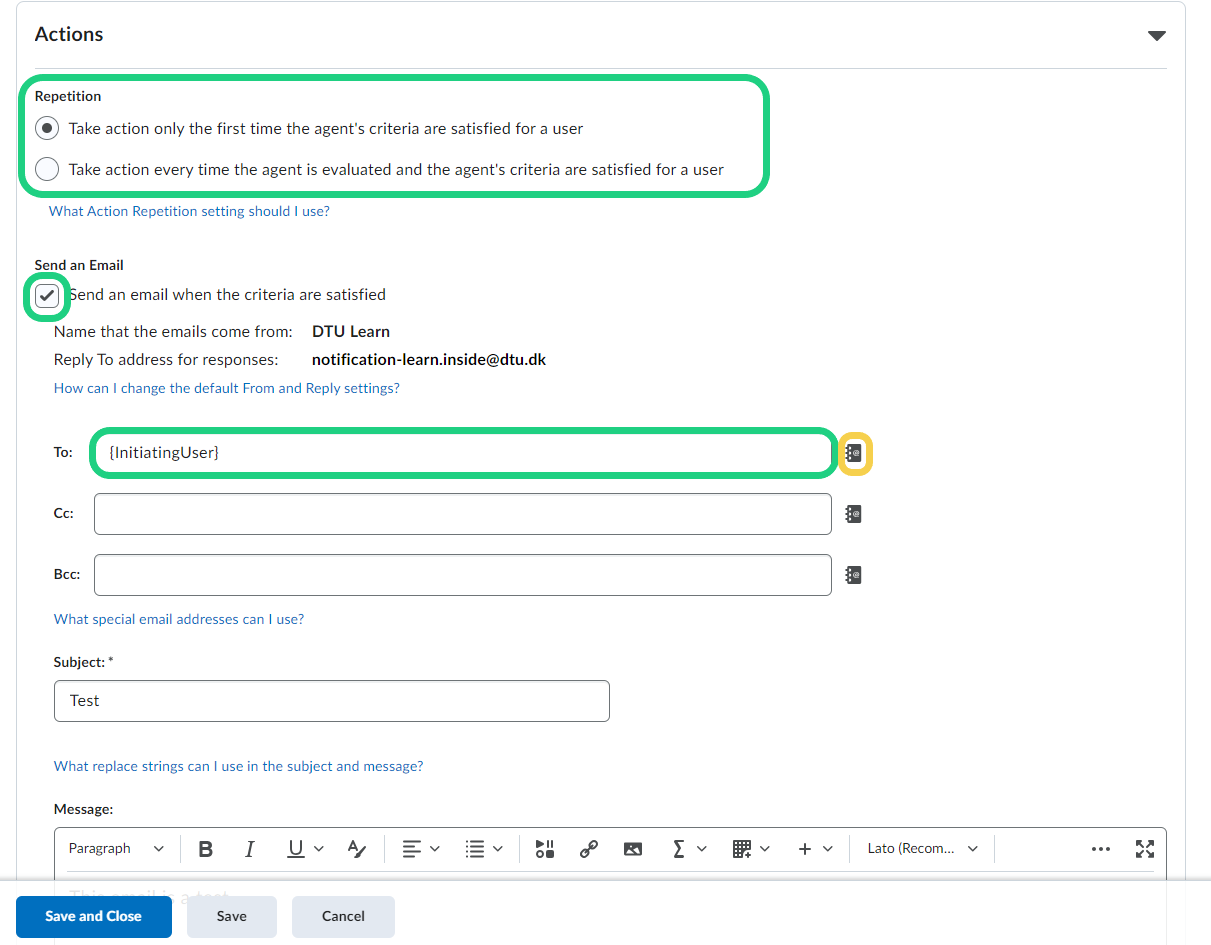Expand the text alignment dropdown
This screenshot has width=1211, height=945.
tap(421, 849)
